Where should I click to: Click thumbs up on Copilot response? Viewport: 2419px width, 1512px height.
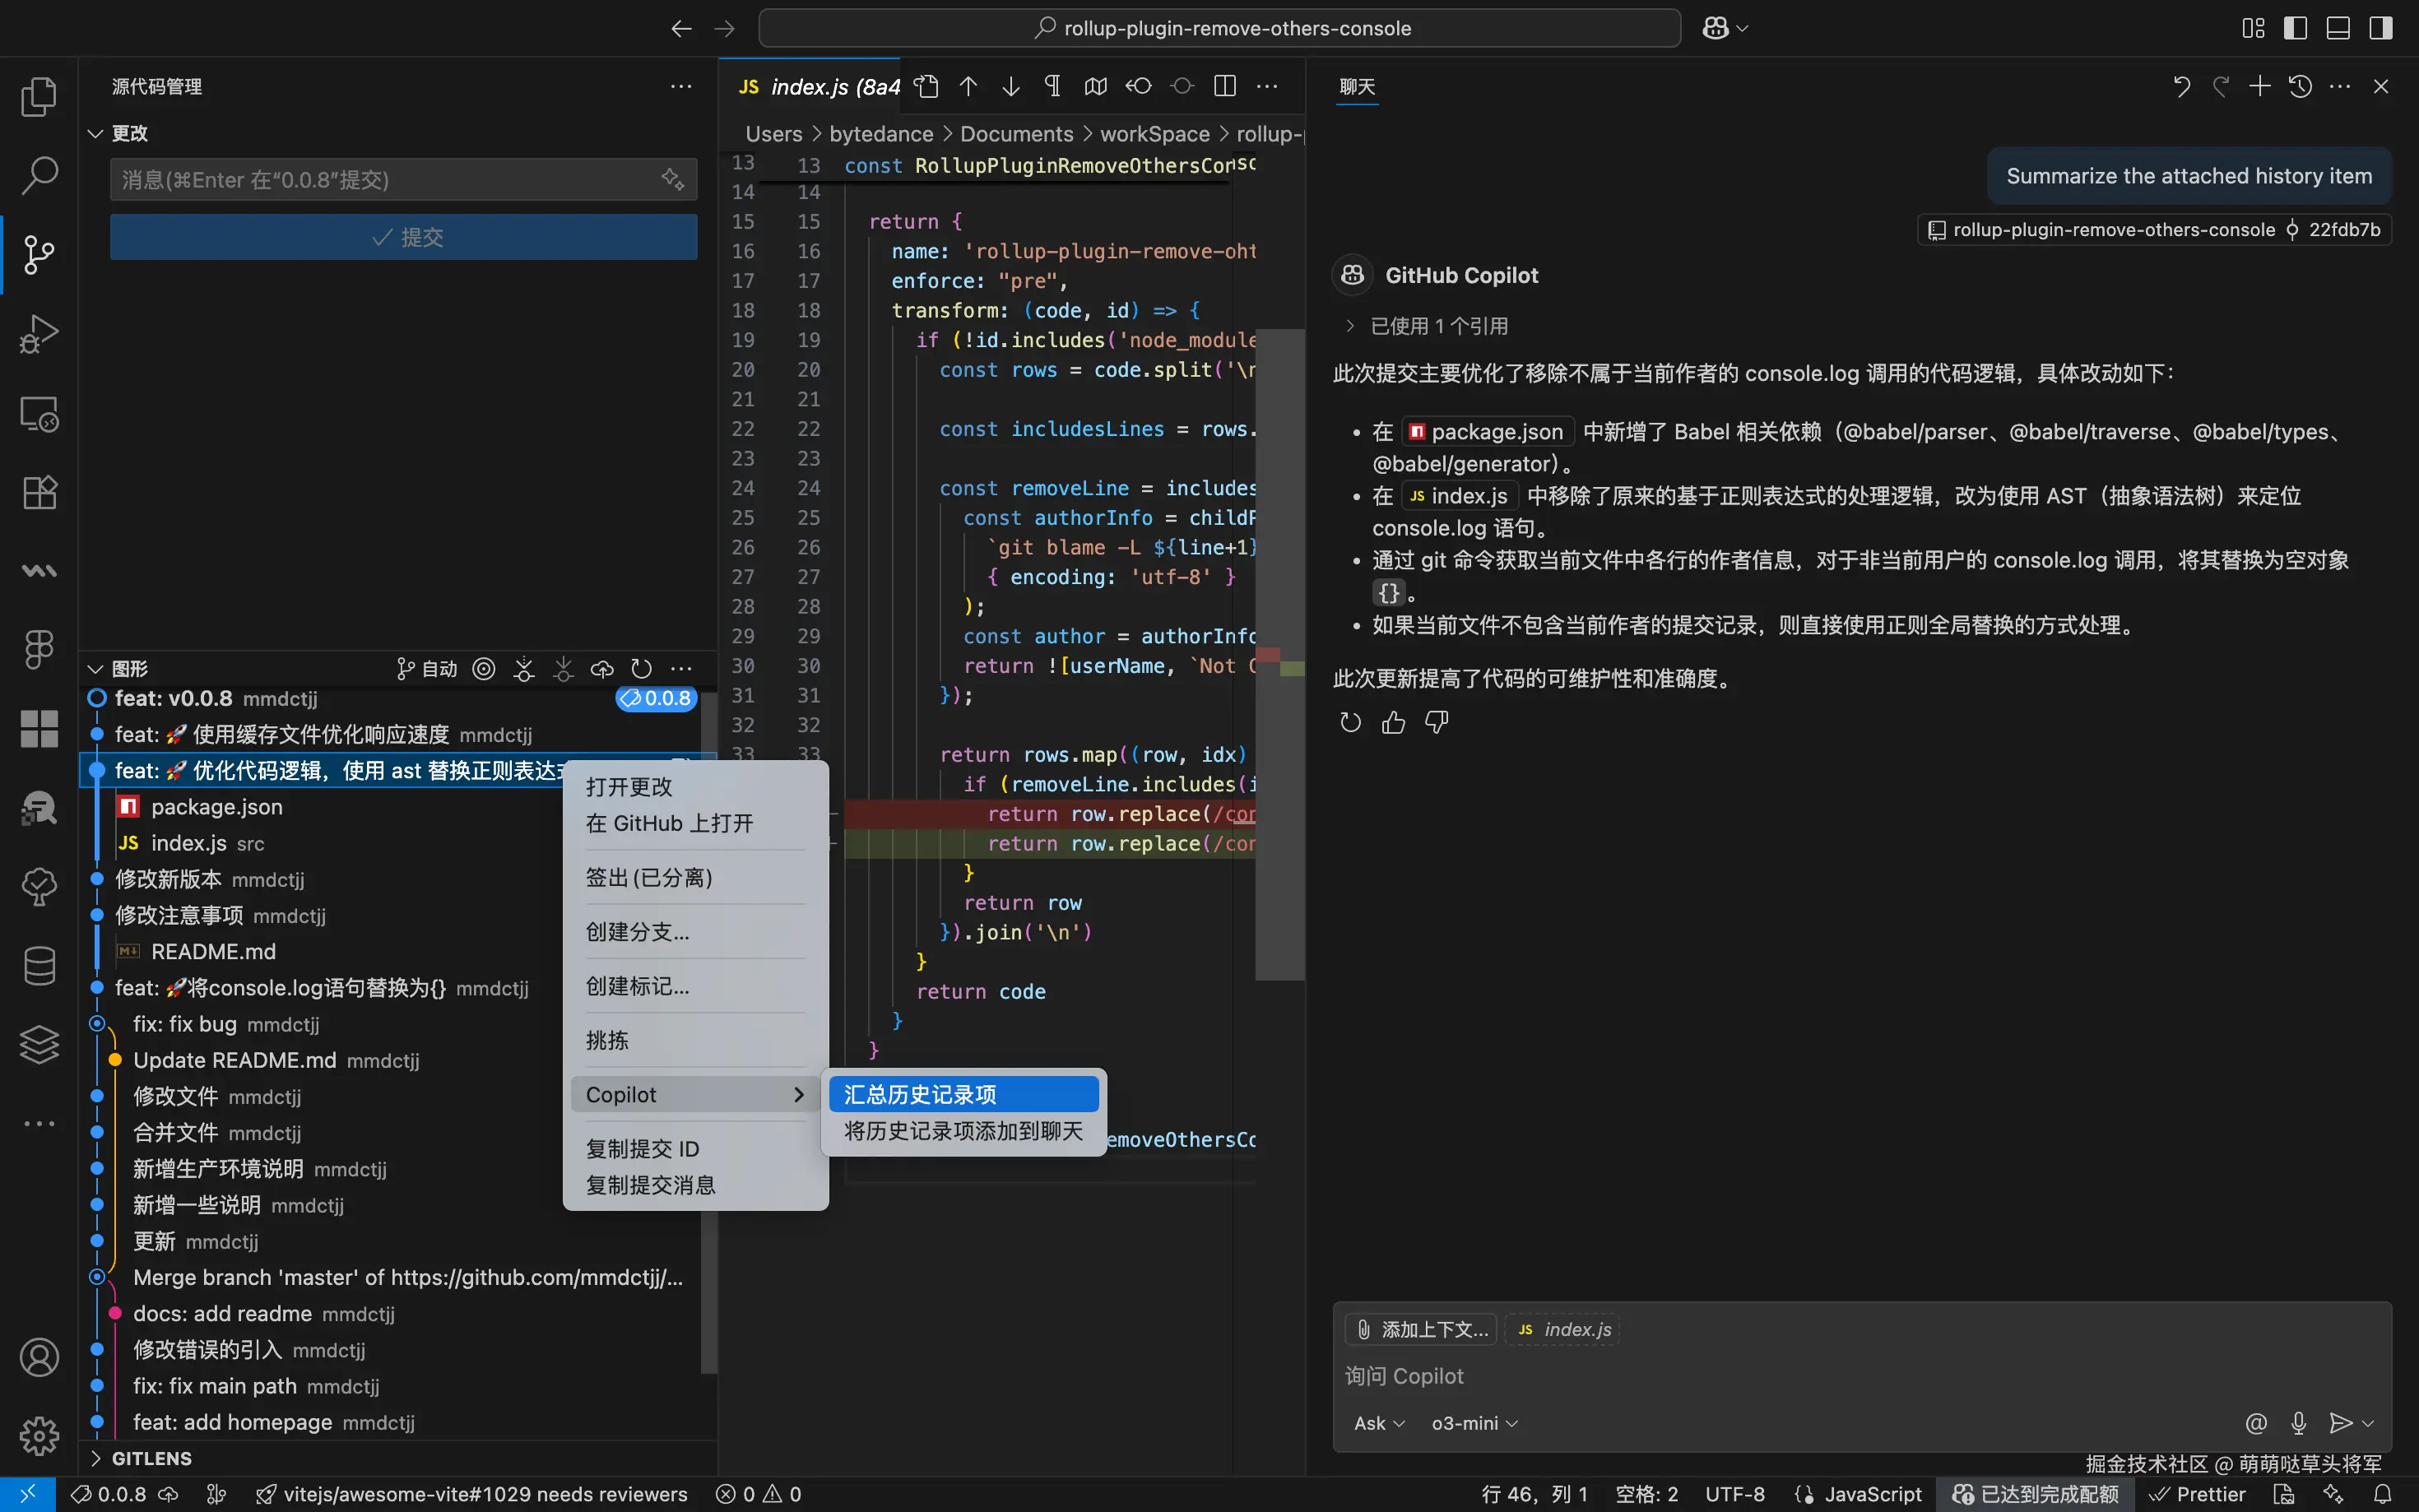(x=1393, y=722)
